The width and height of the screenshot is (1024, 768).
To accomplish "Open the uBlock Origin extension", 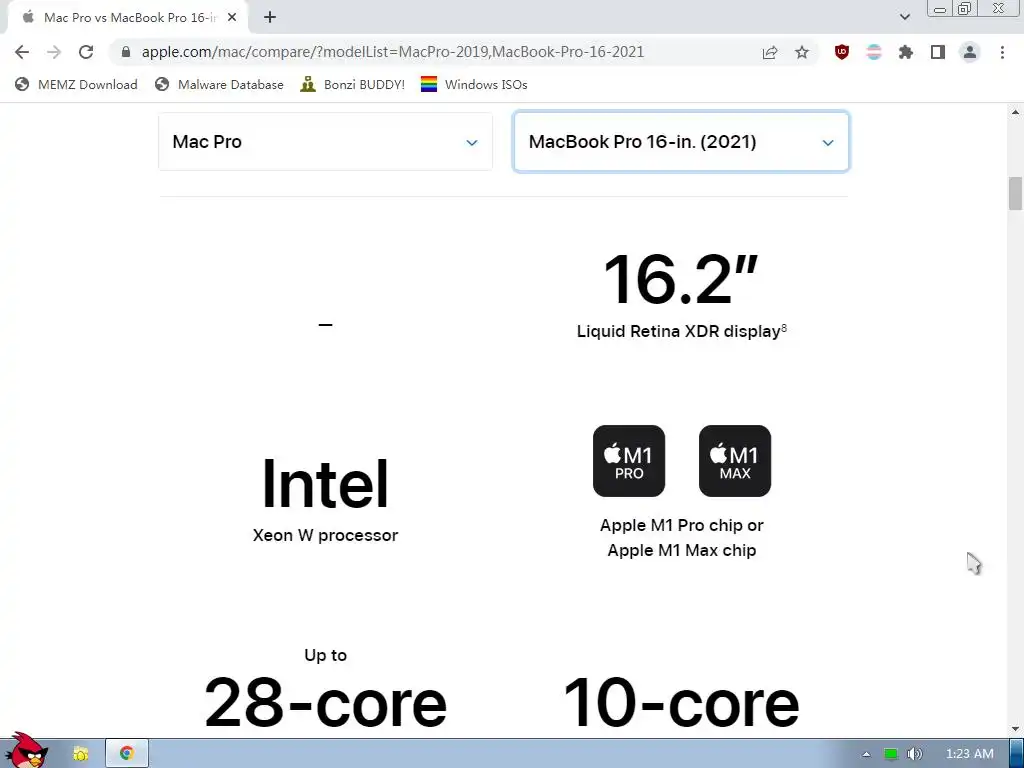I will point(842,52).
